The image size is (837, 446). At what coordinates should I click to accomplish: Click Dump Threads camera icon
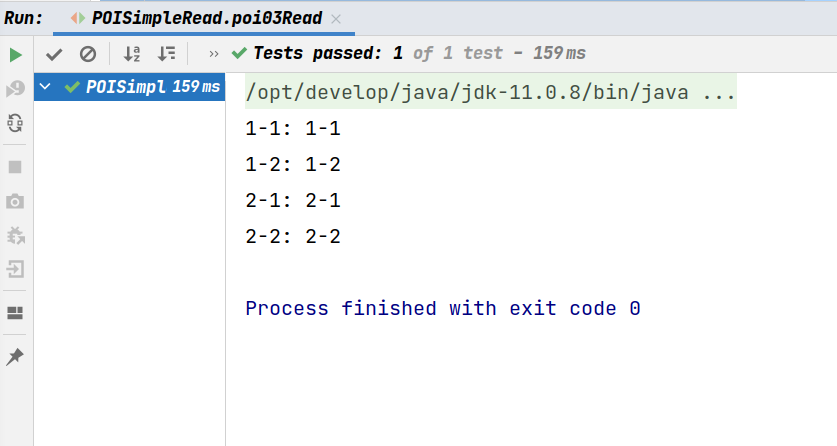tap(15, 202)
